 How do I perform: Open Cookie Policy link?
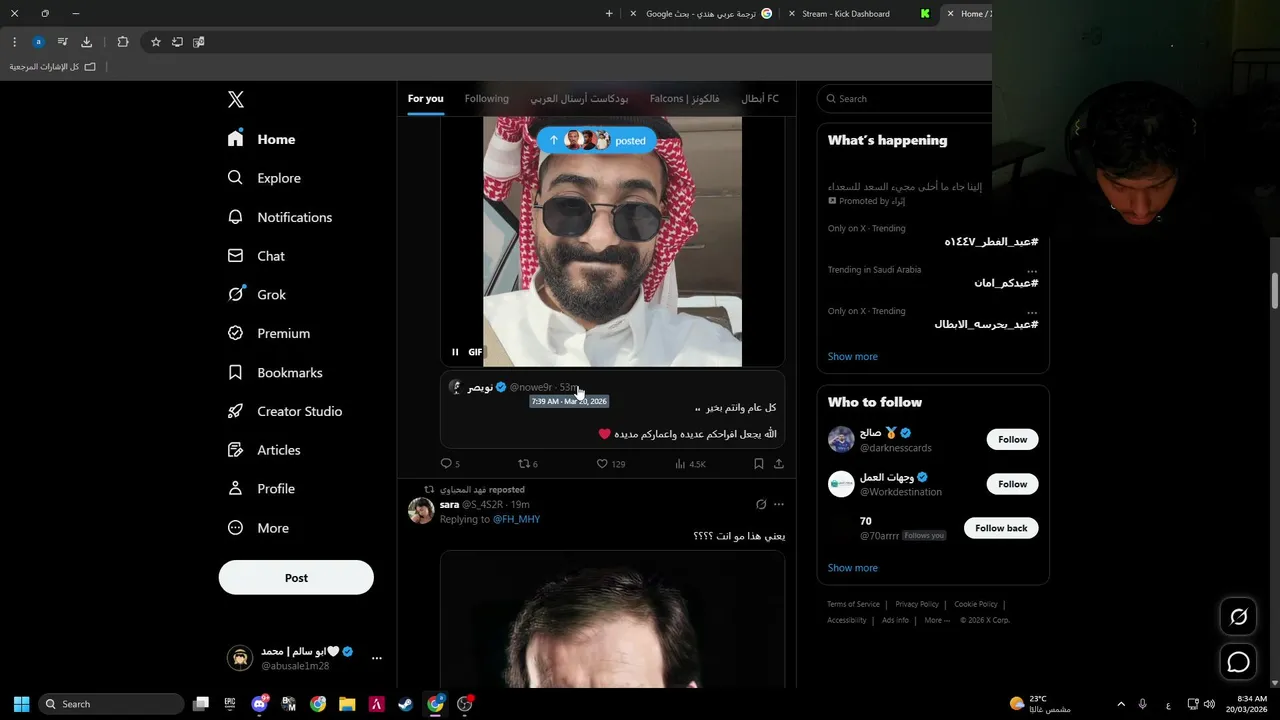976,604
